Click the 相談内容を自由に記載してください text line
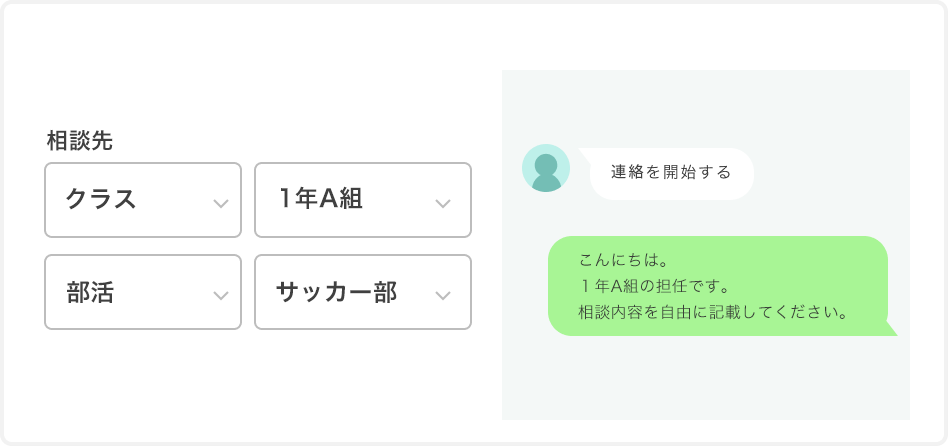 (712, 313)
